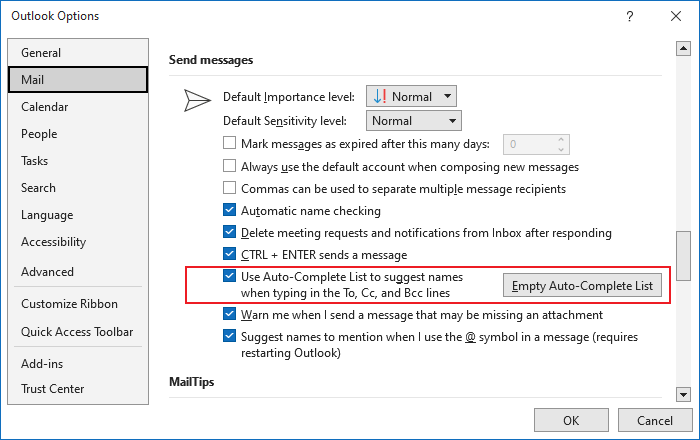Click the vertical scrollbar thumb
700x440 pixels.
(683, 256)
